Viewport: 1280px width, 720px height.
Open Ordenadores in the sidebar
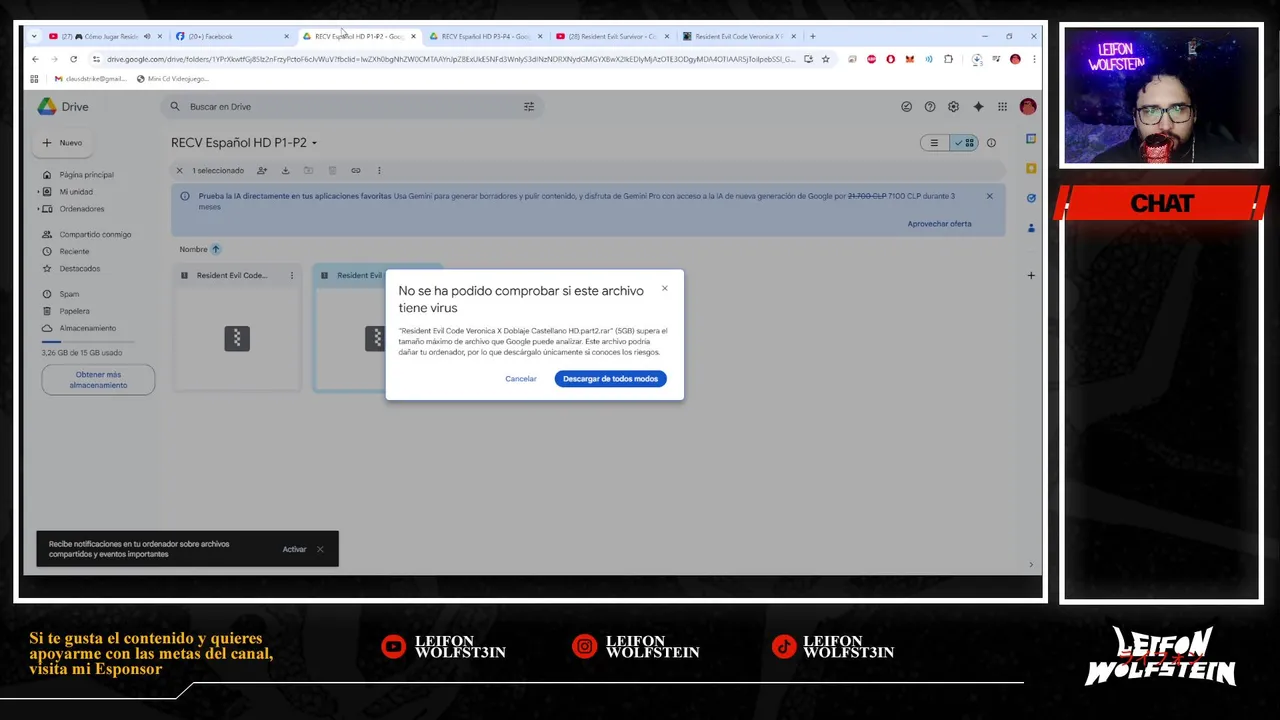point(81,209)
